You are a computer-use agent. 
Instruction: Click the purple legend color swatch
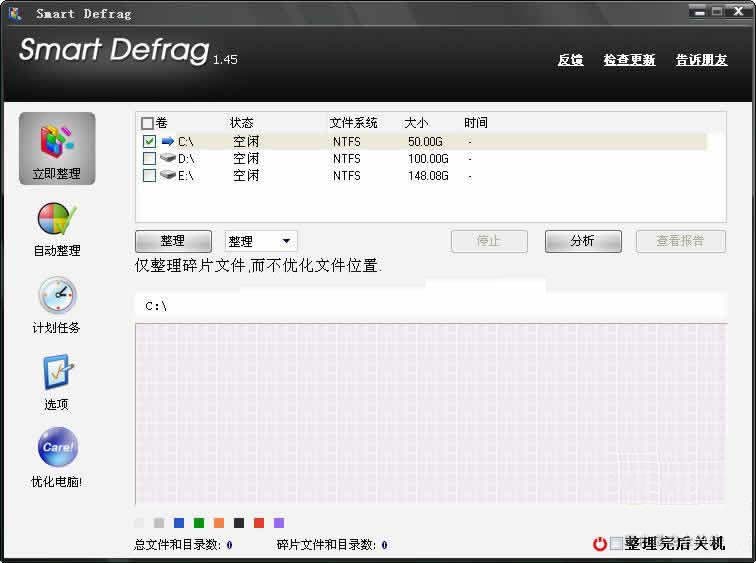[279, 523]
